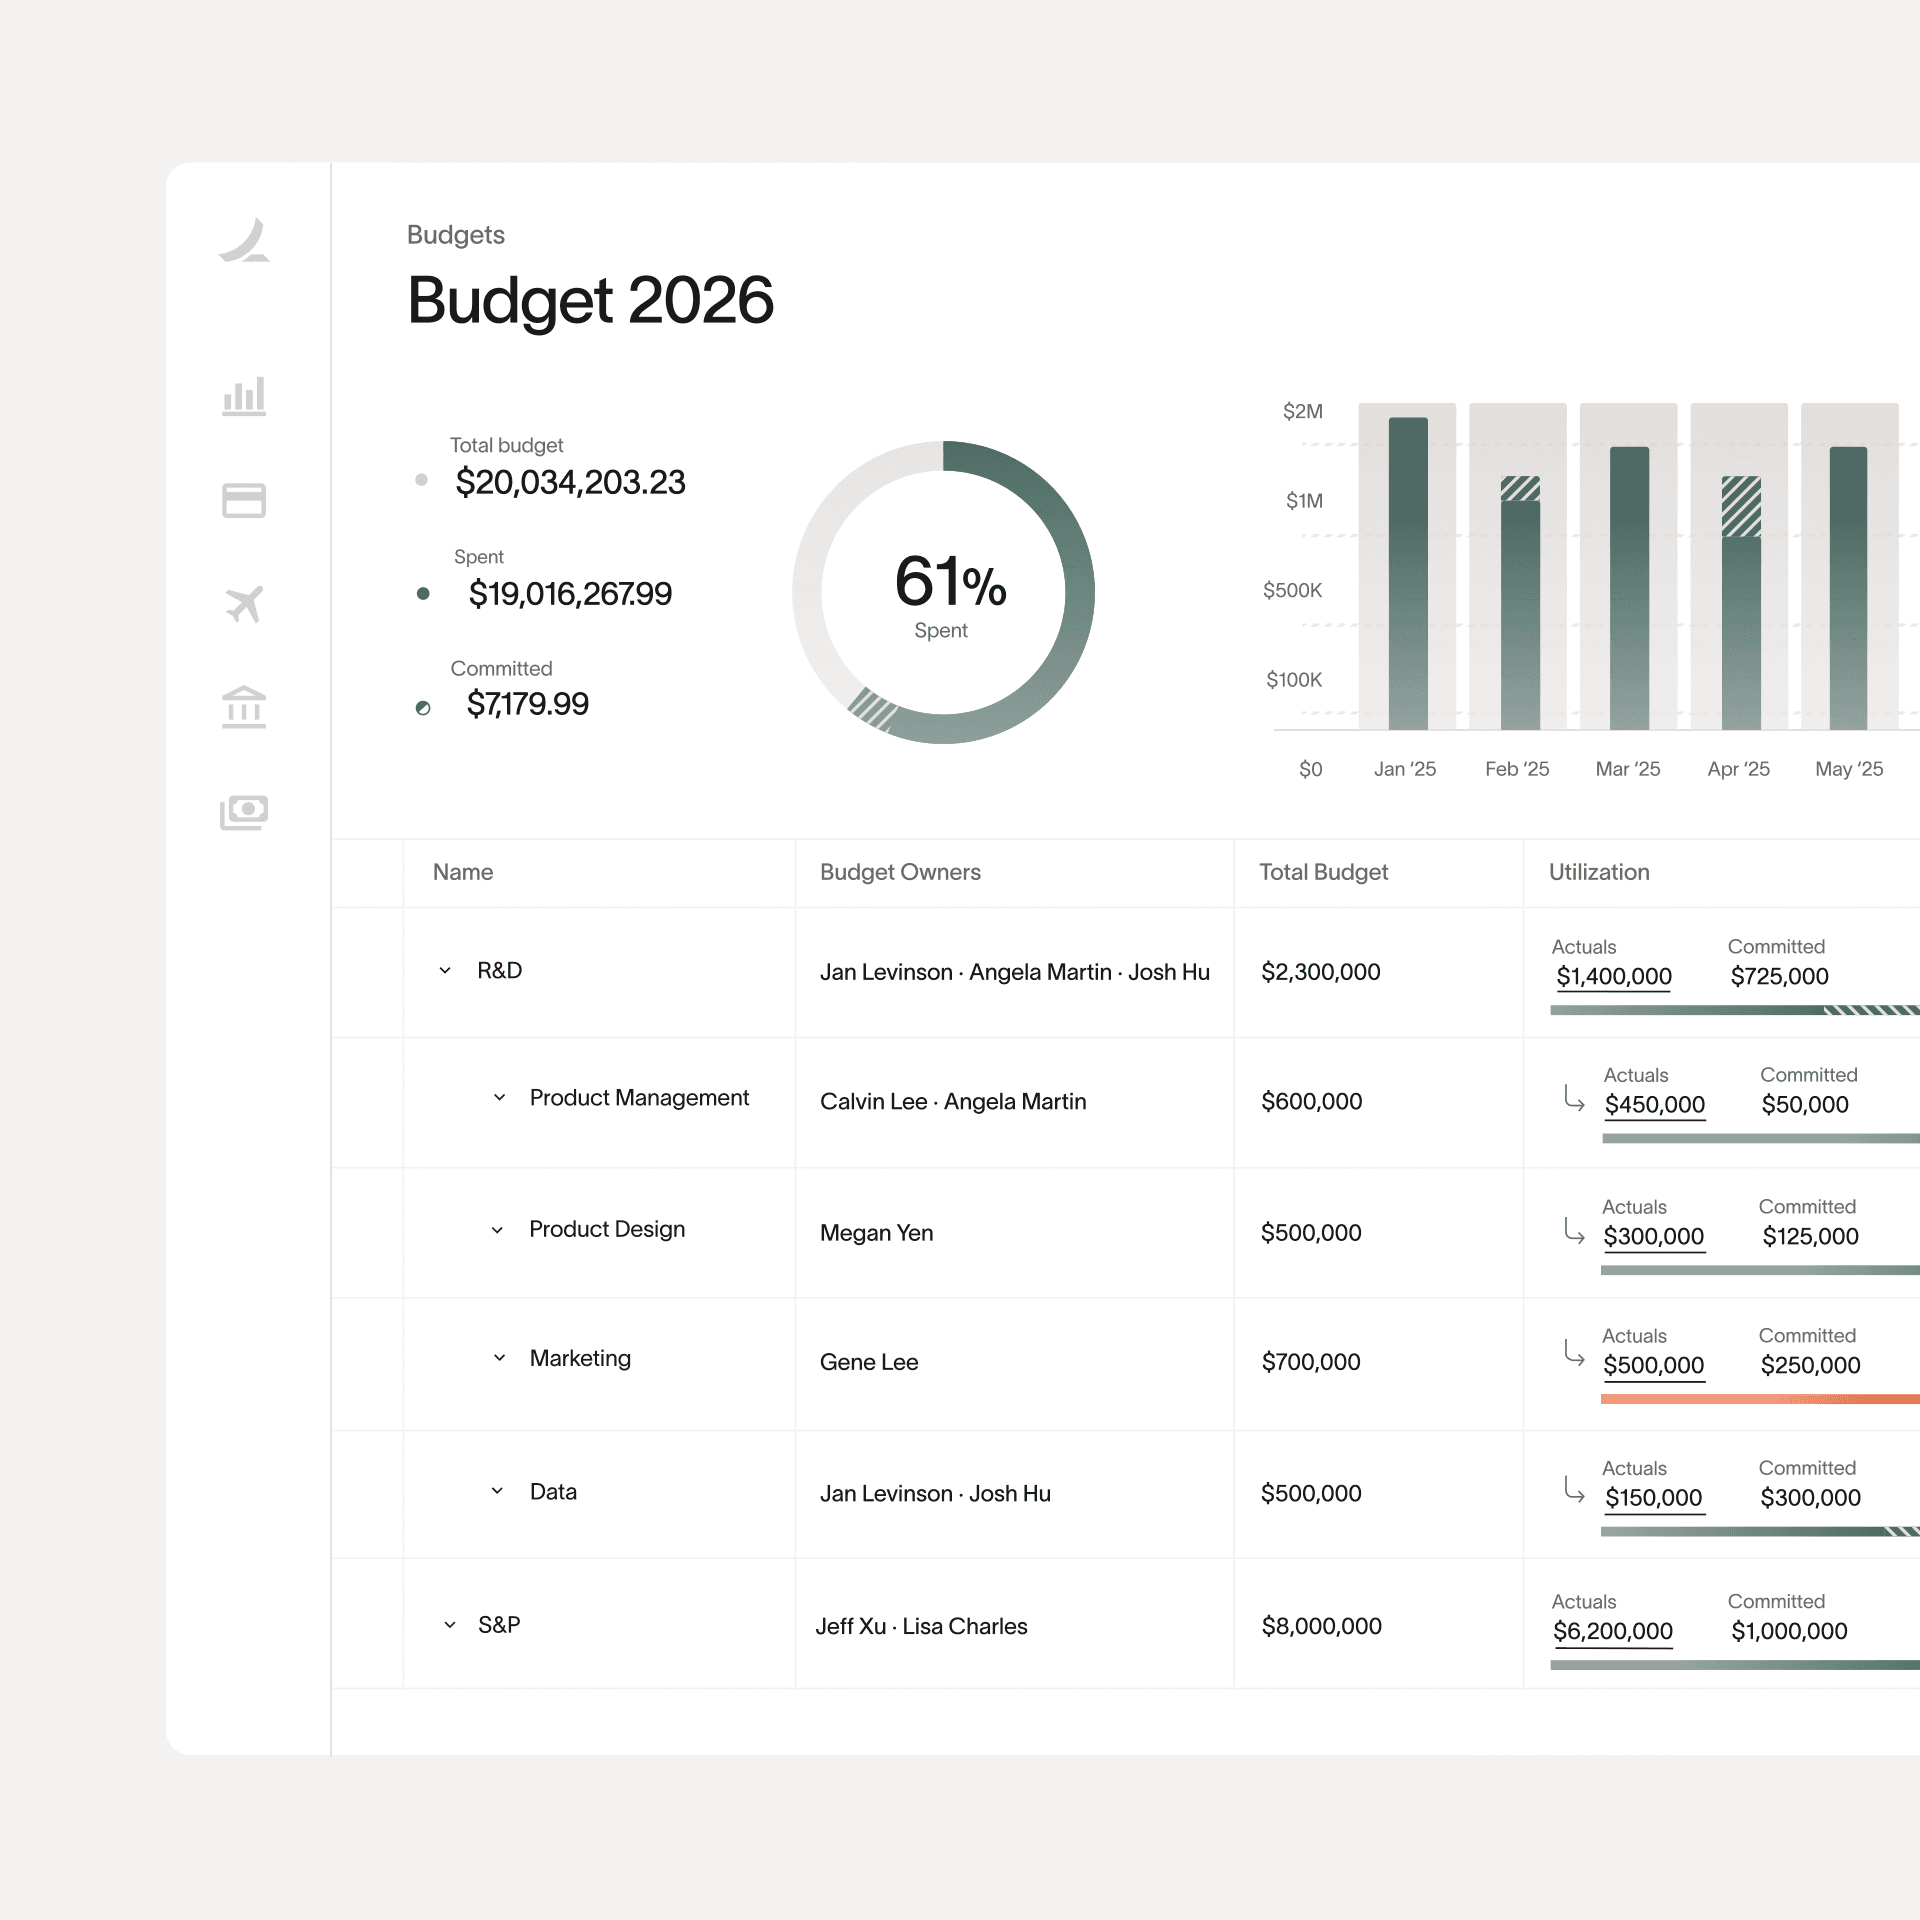This screenshot has width=1920, height=1920.
Task: Select the Data row name
Action: point(553,1491)
